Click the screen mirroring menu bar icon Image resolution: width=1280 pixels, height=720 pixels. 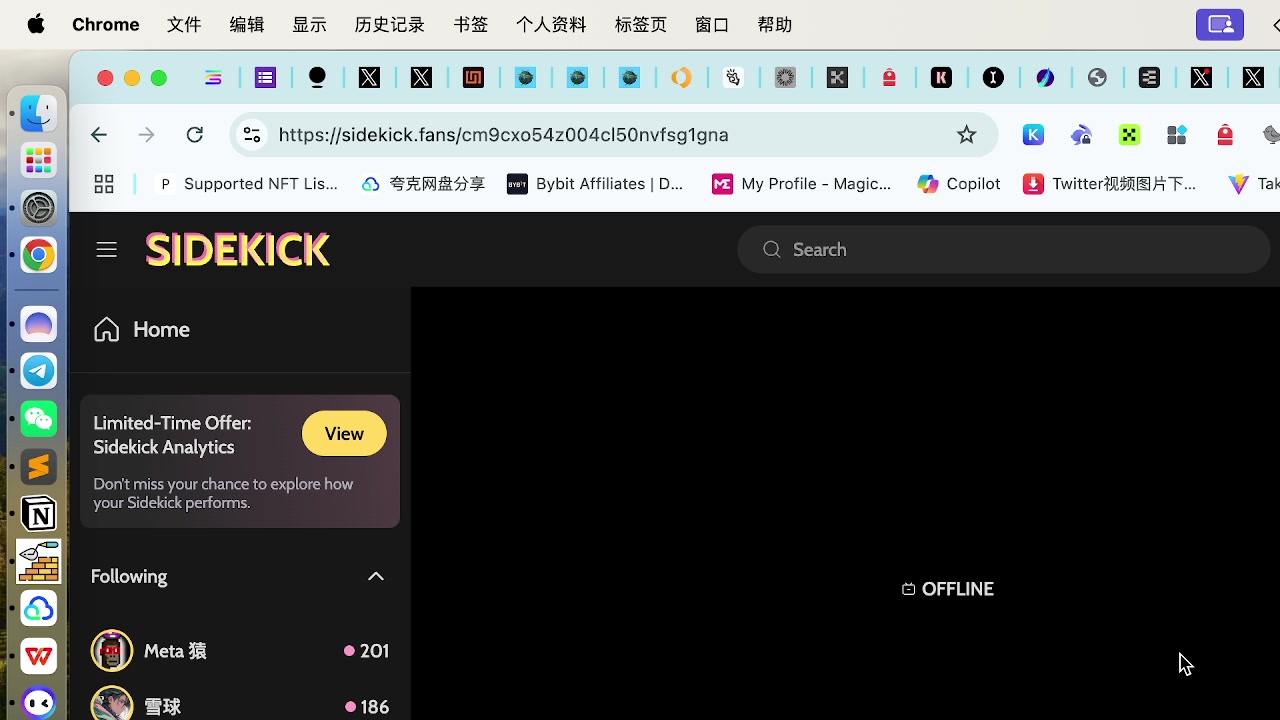click(x=1220, y=24)
